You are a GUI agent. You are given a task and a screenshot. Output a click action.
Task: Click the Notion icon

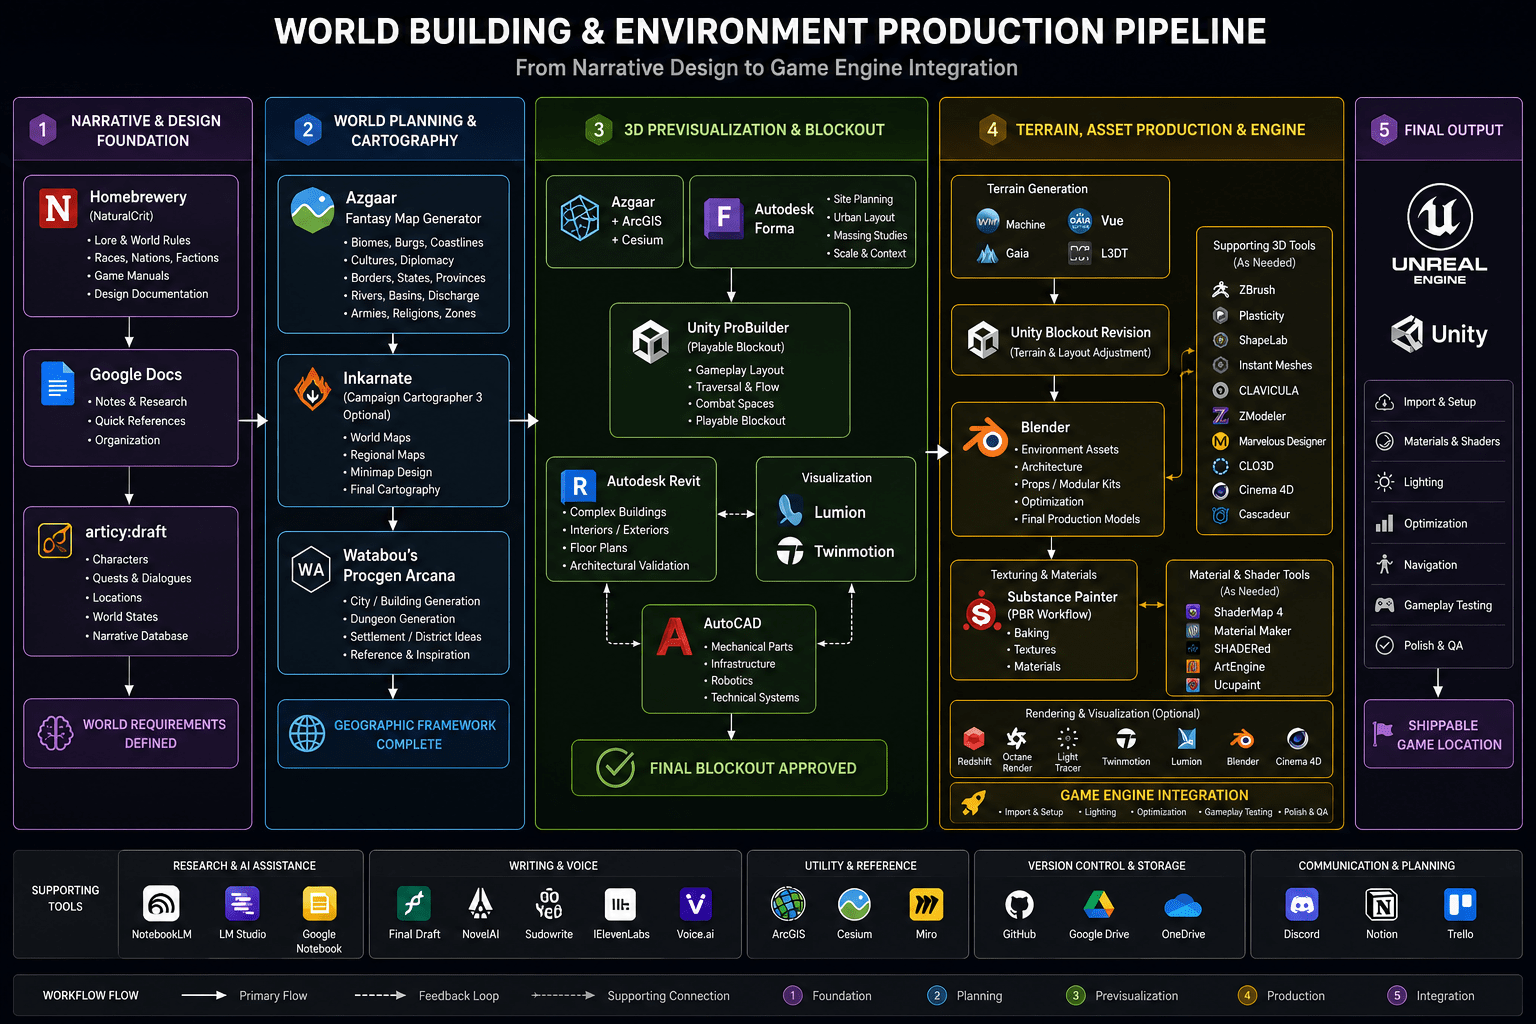tap(1382, 904)
